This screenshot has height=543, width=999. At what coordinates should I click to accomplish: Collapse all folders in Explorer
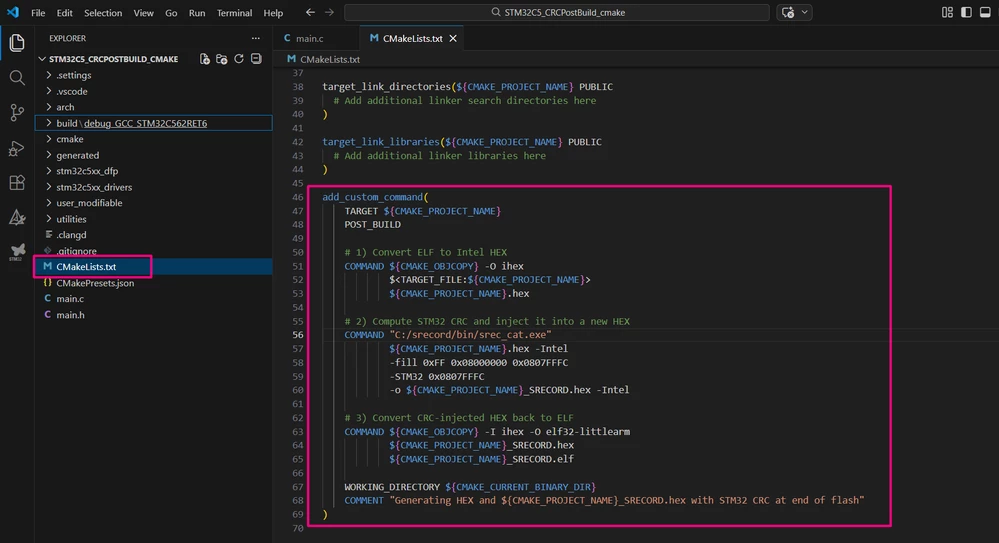[x=256, y=59]
